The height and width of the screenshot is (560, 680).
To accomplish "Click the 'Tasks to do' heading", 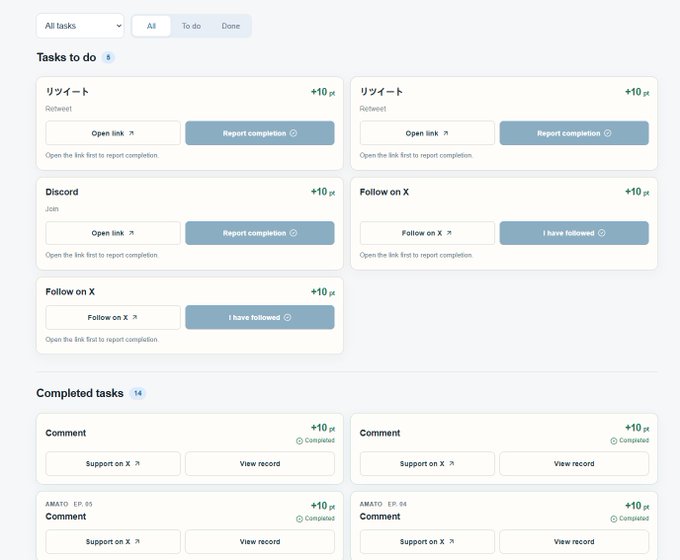I will point(66,57).
